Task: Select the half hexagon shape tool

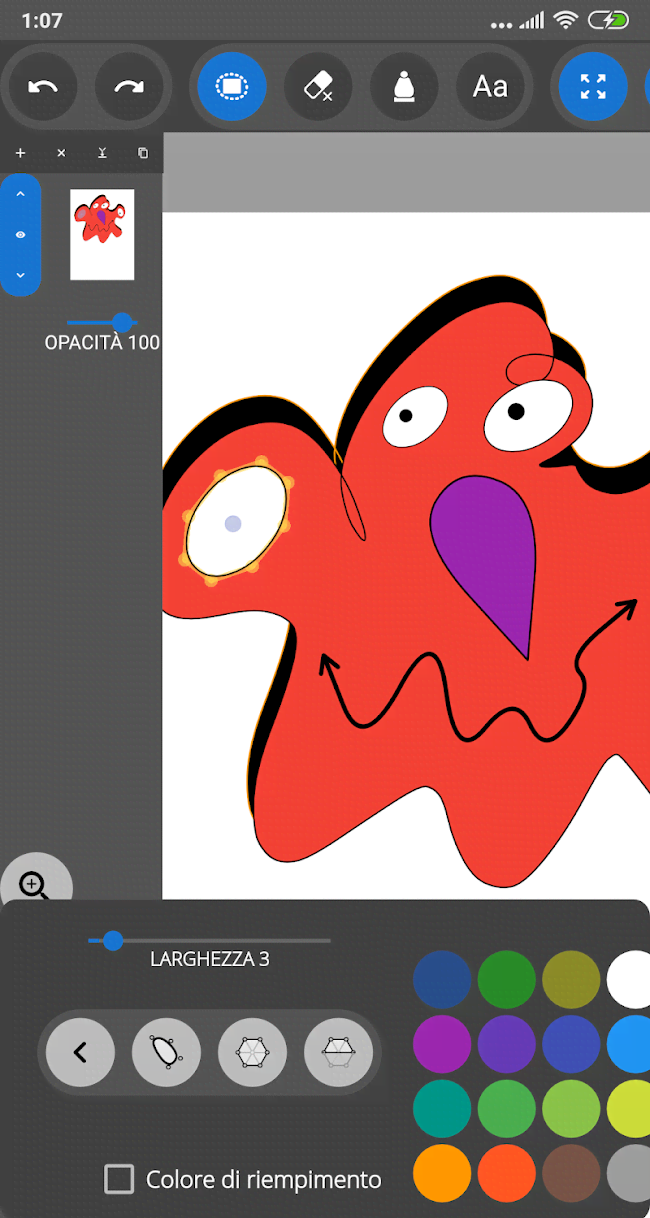Action: 338,1052
